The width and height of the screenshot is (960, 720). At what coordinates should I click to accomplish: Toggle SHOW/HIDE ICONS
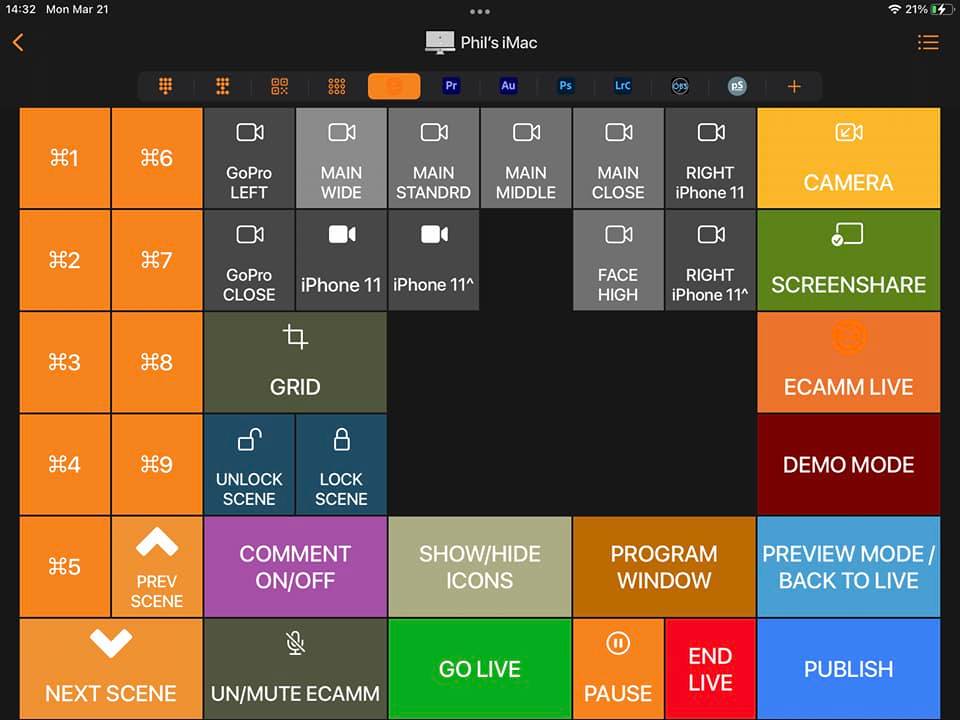coord(479,566)
